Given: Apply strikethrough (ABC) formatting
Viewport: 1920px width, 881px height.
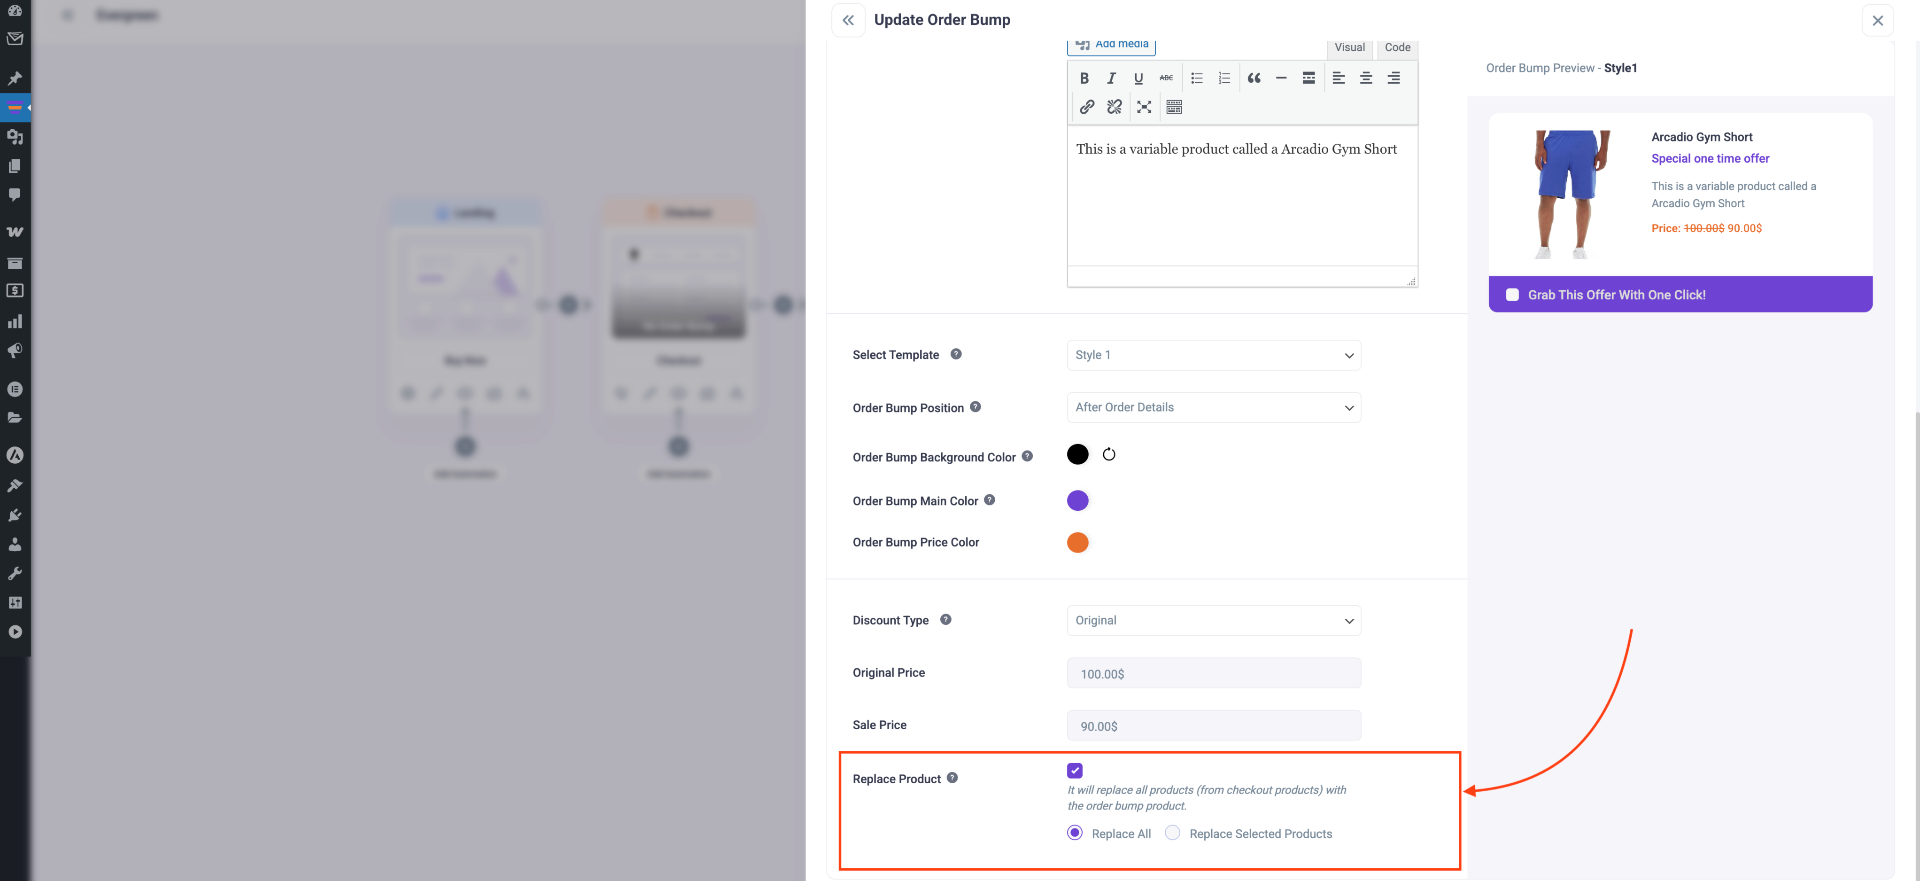Looking at the screenshot, I should tap(1166, 78).
